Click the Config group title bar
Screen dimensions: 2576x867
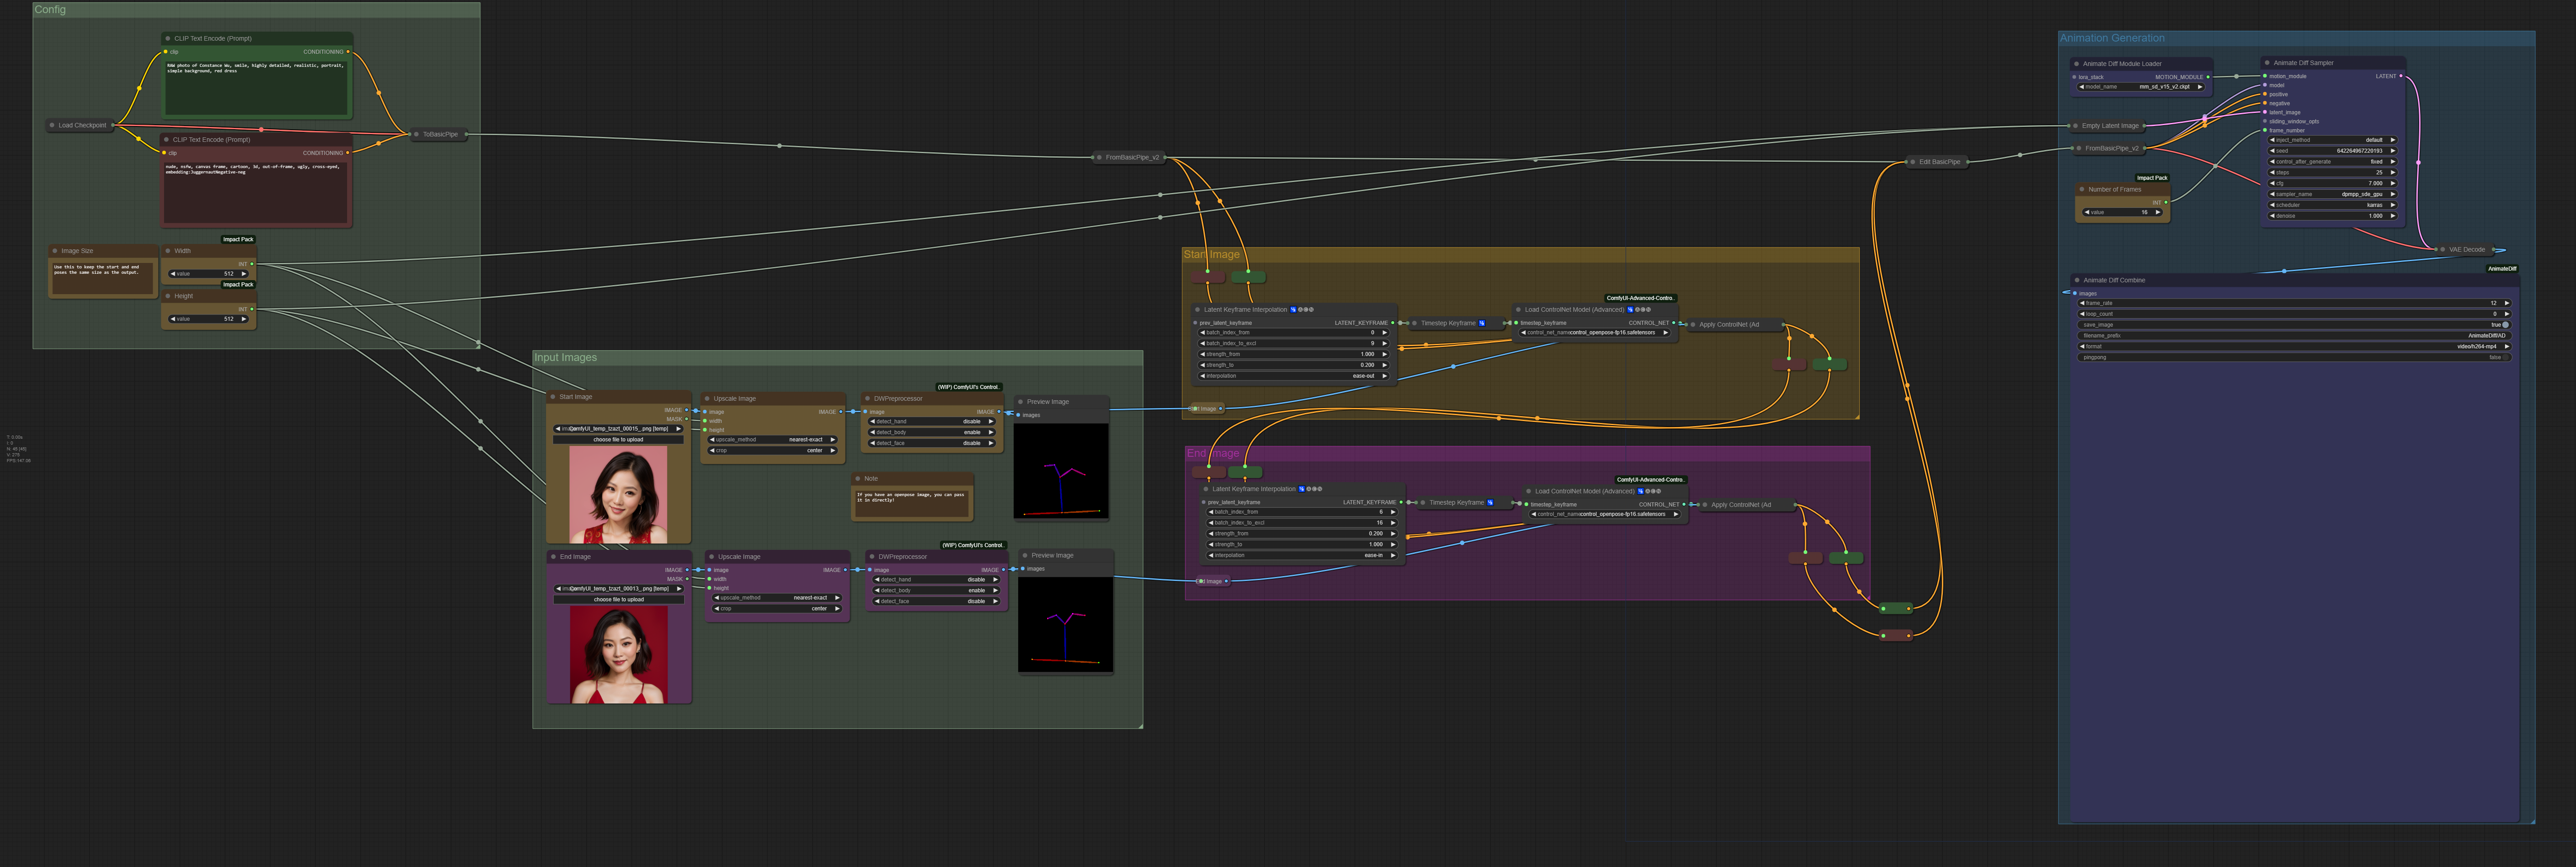[x=50, y=9]
